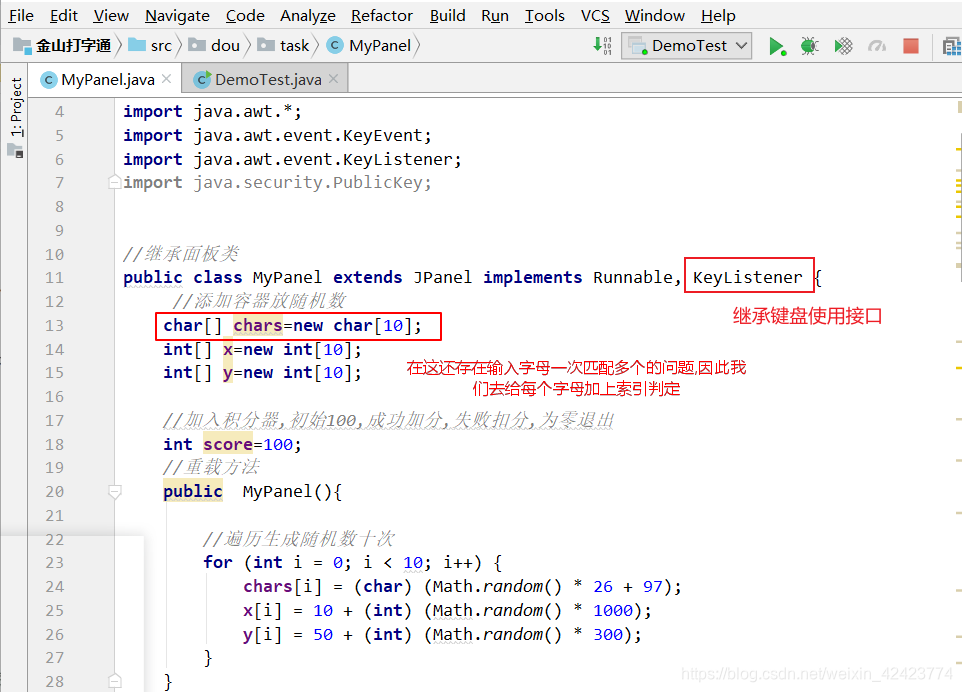Click the for keyword on line 23
This screenshot has width=962, height=692.
point(218,563)
